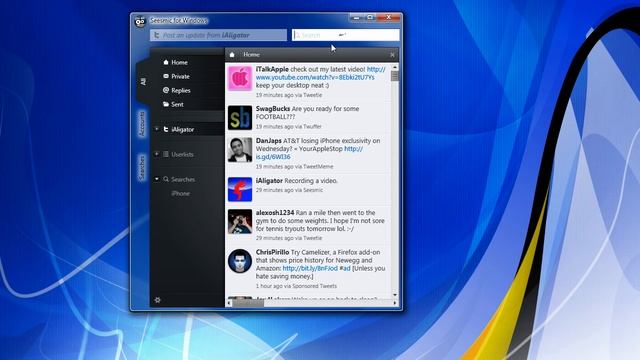Click '19 minutes ago via TweetMeme' text
Screen dimensions: 640x360
coord(294,167)
